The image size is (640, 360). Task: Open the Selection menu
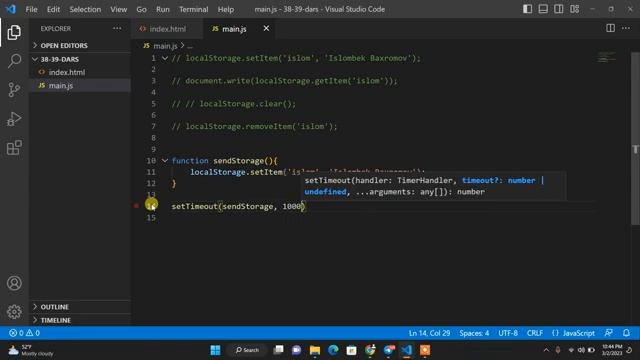pyautogui.click(x=85, y=9)
